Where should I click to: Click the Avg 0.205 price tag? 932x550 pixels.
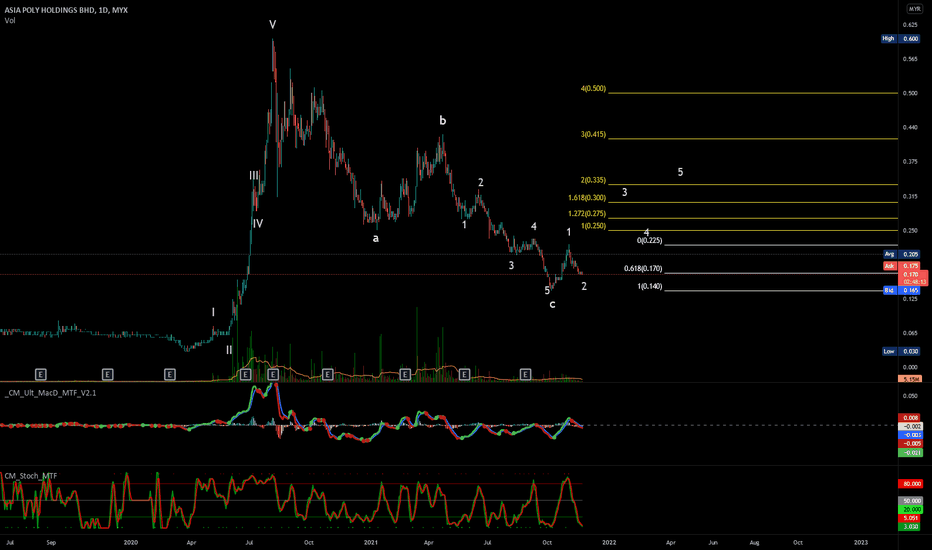tap(902, 254)
